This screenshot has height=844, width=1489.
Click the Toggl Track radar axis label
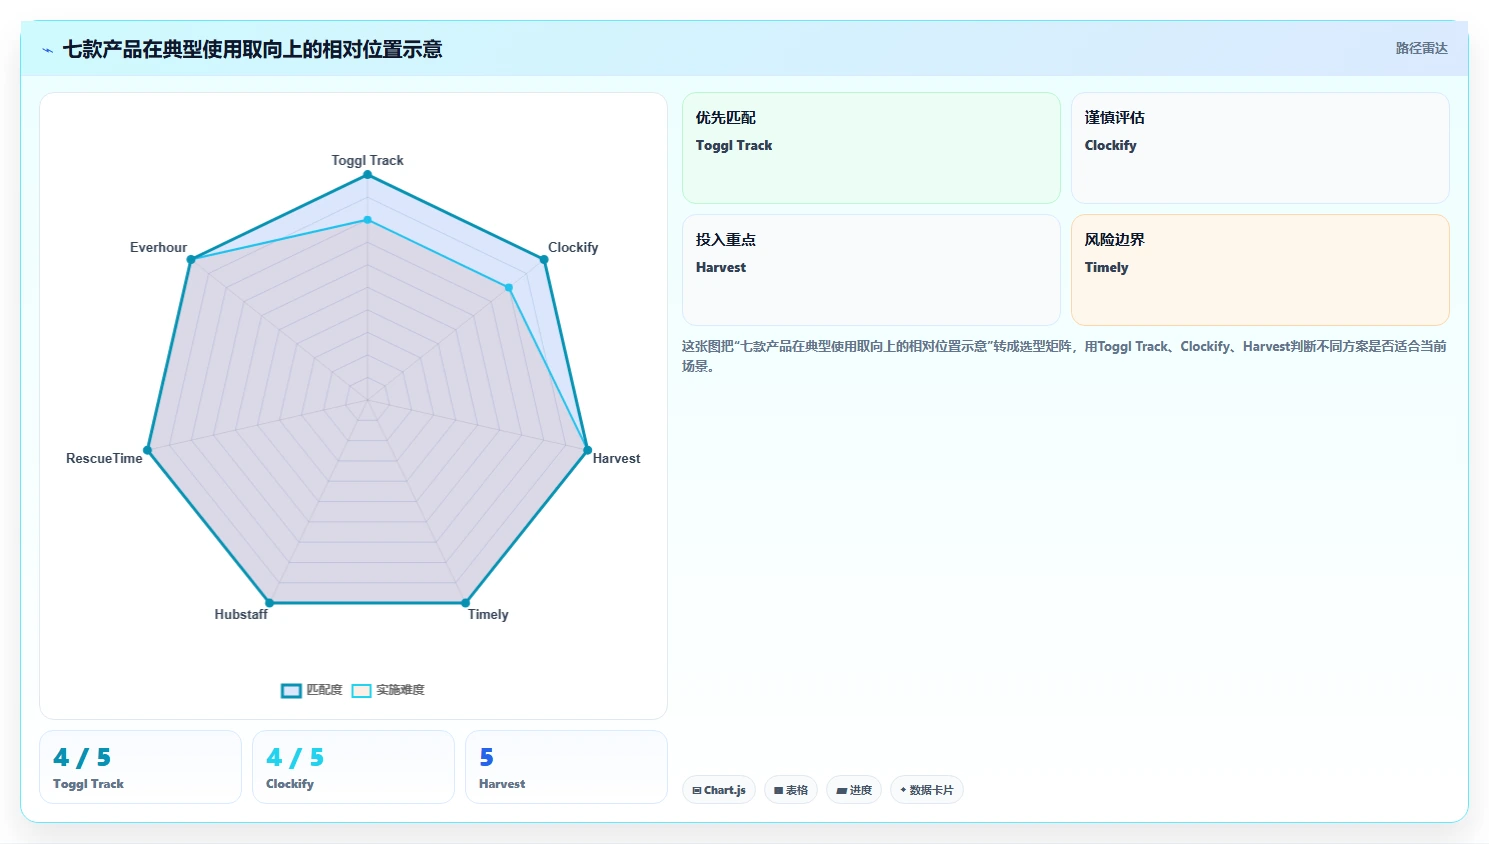tap(367, 160)
